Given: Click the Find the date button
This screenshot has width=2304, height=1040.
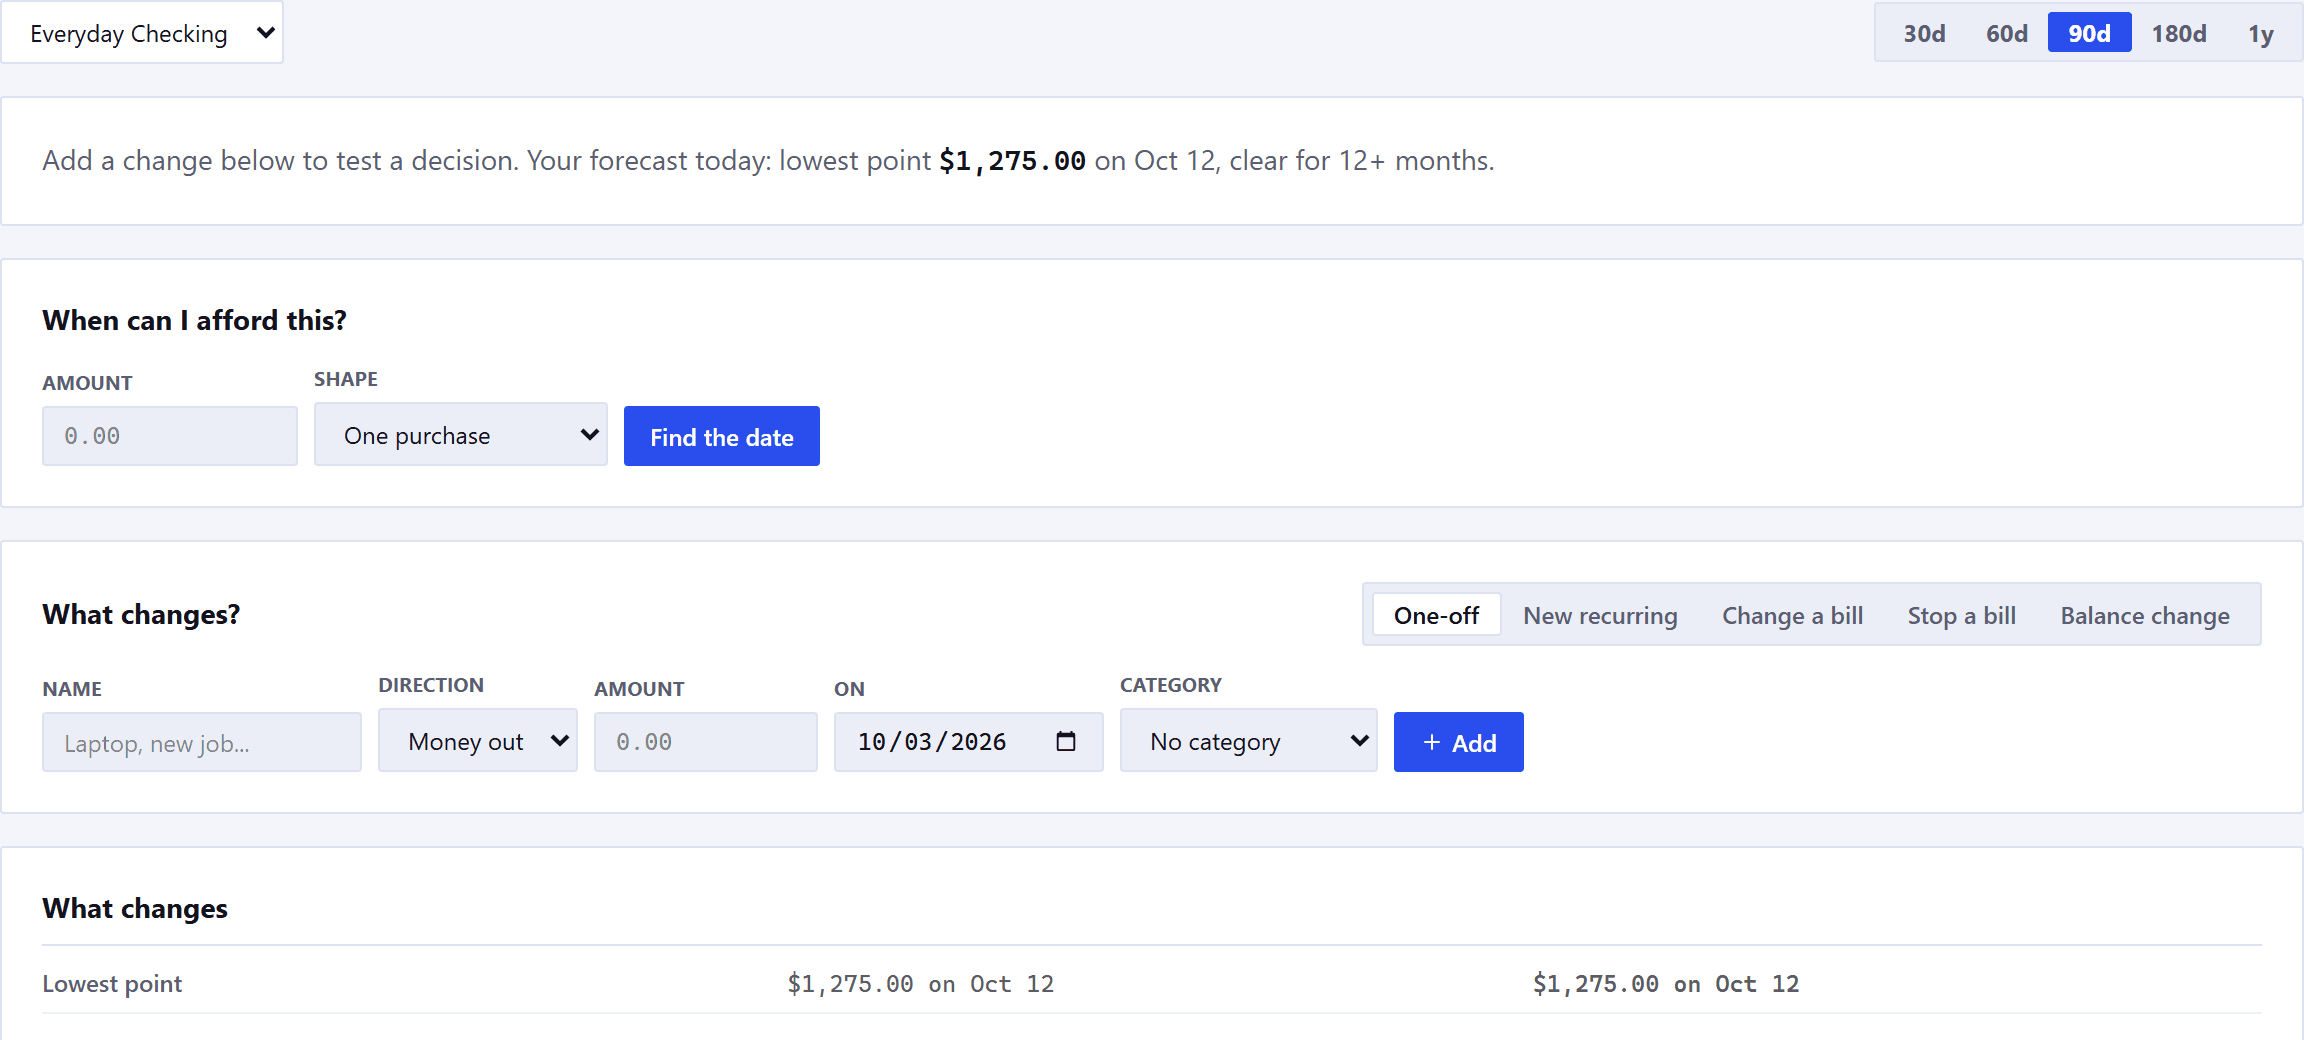Looking at the screenshot, I should point(721,436).
